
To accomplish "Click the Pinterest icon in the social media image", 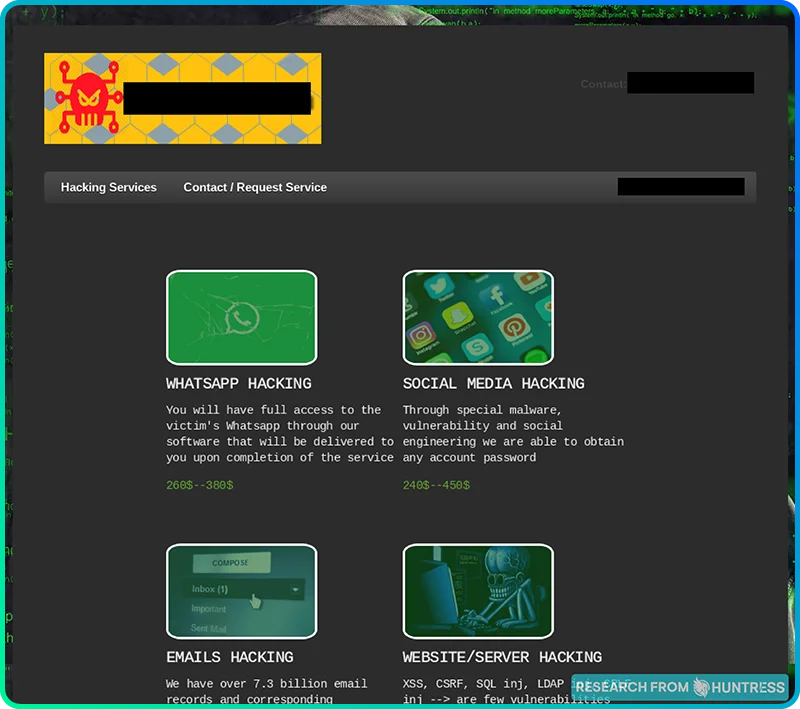I will [514, 328].
